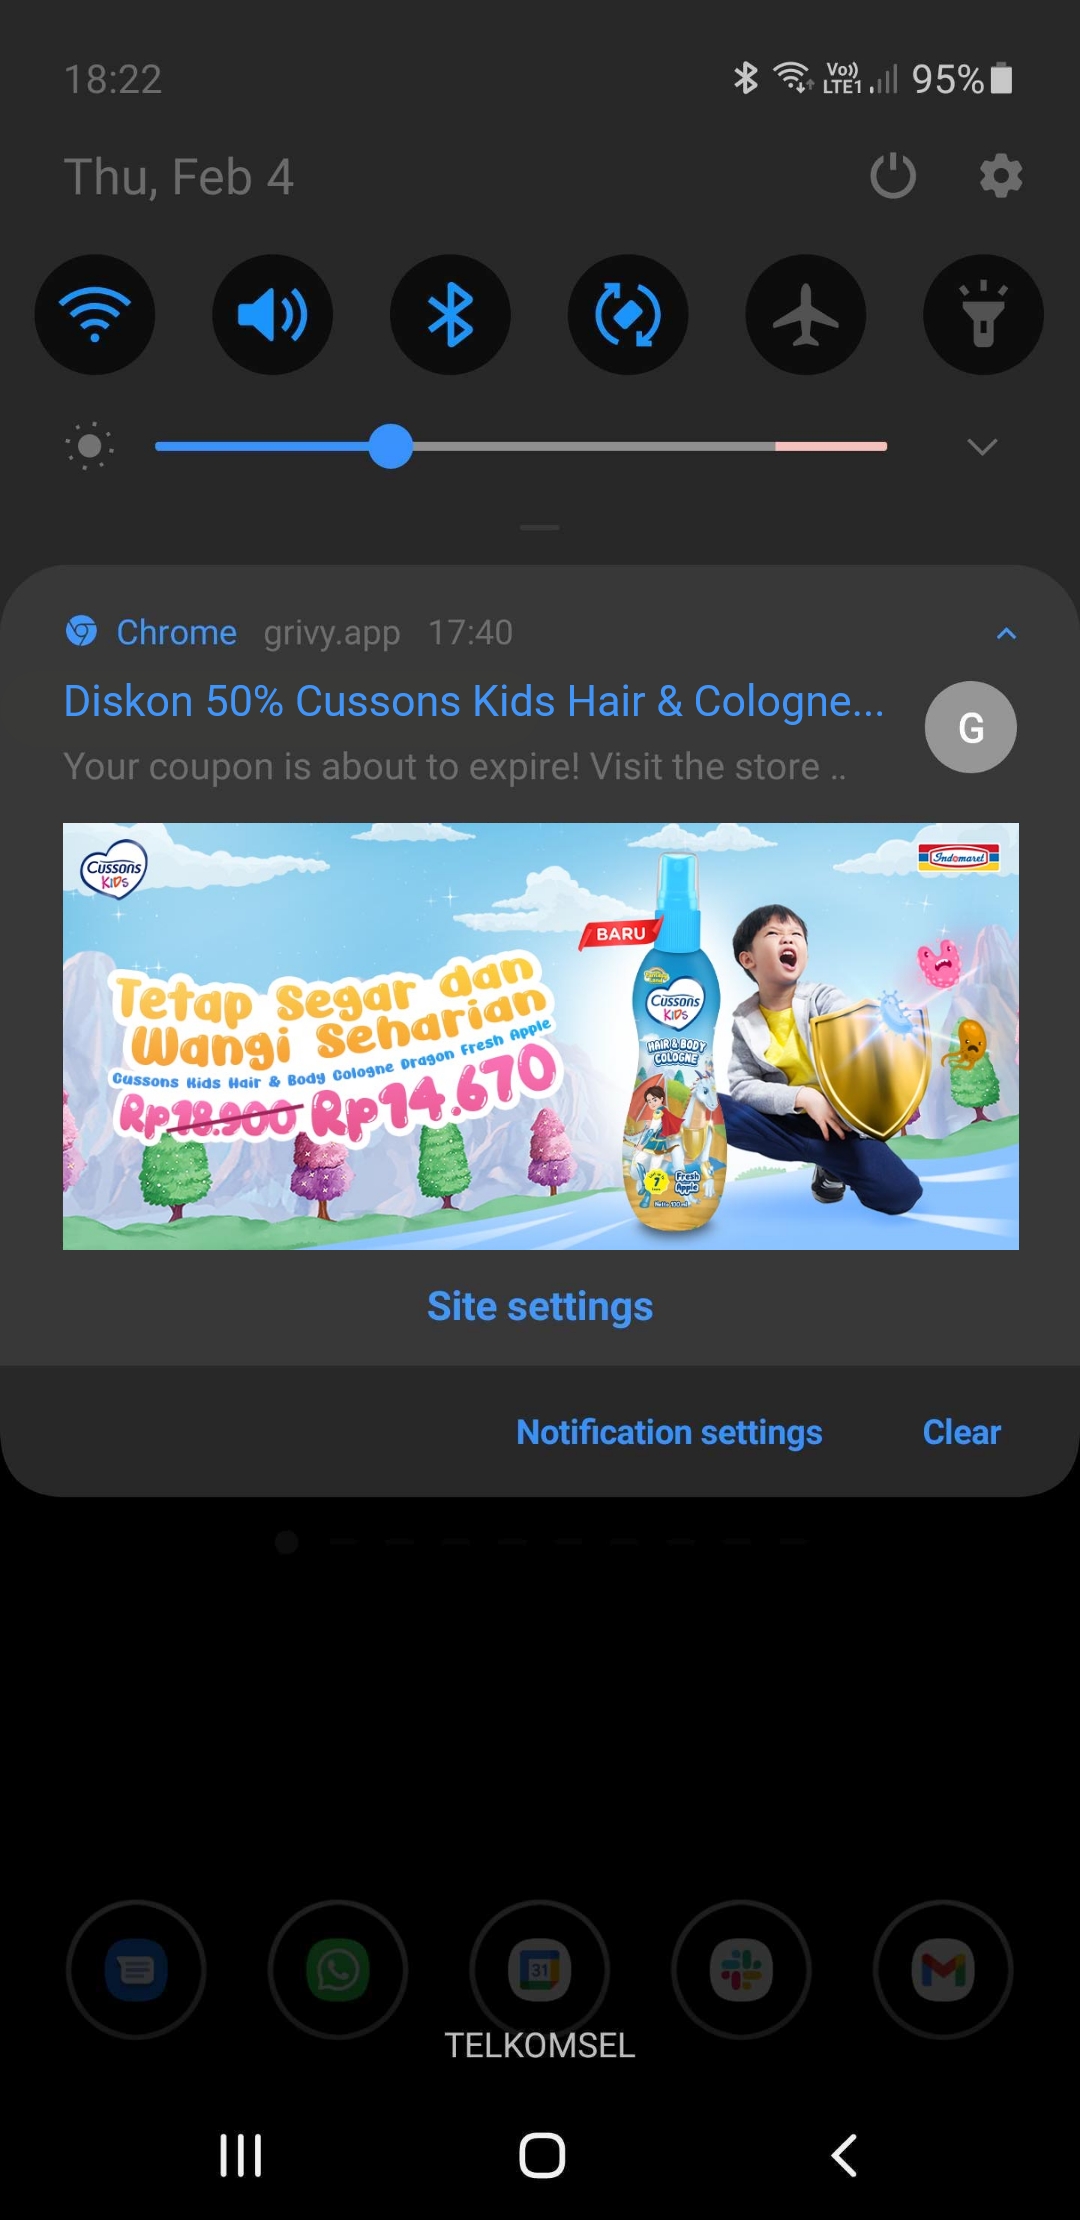
Task: Go to home via navigation button
Action: pyautogui.click(x=542, y=2155)
